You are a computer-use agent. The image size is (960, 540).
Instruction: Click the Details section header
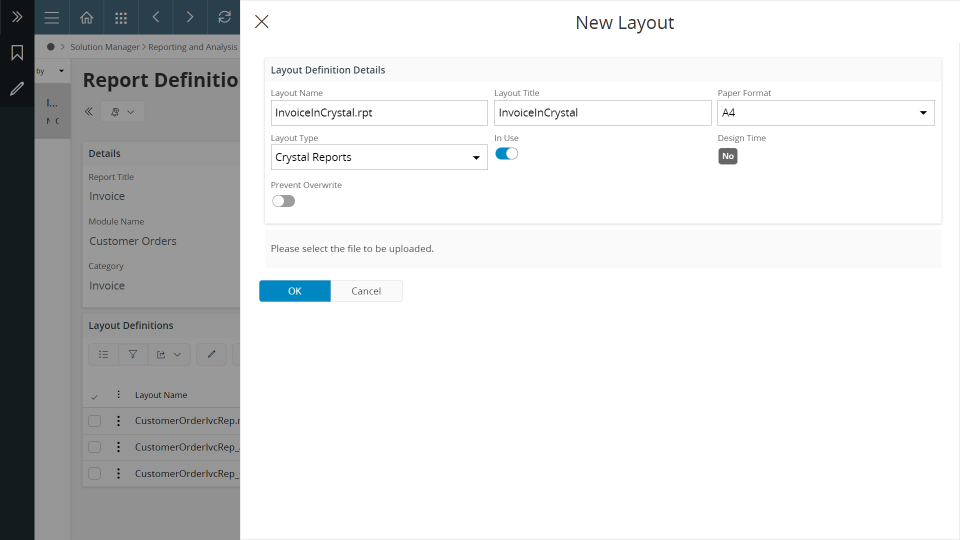[x=105, y=154]
